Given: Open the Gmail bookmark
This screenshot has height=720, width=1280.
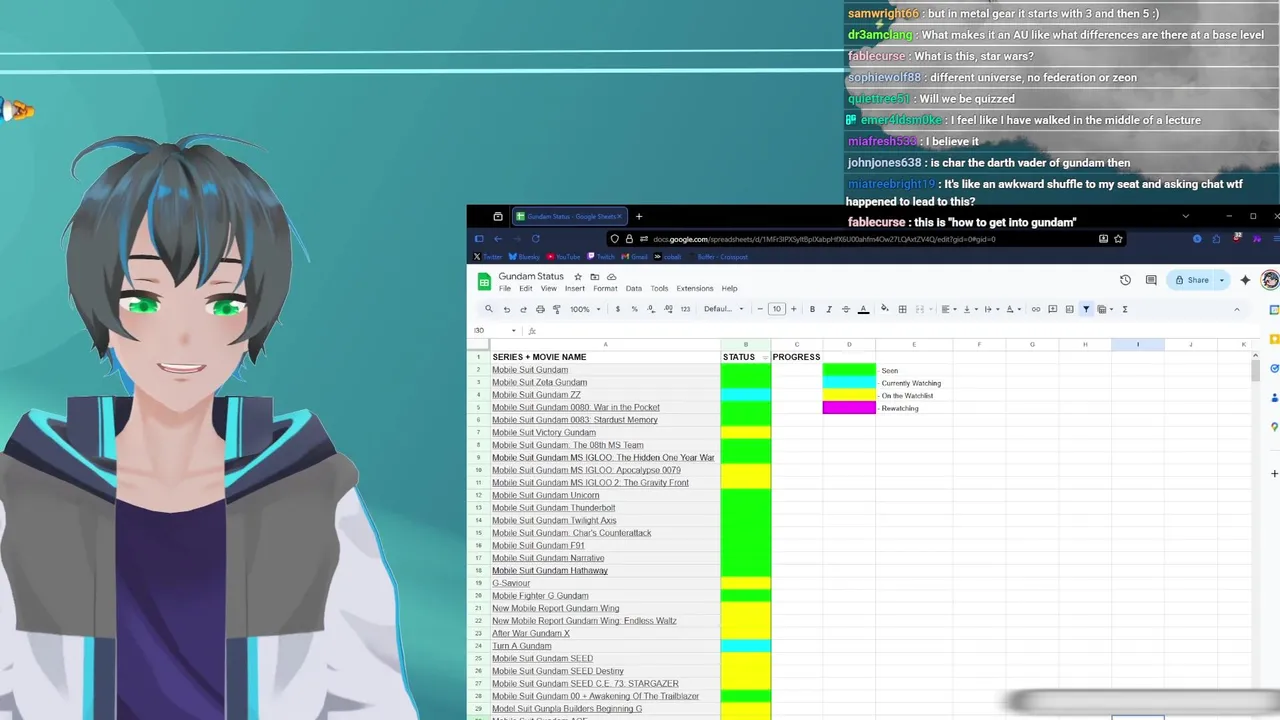Looking at the screenshot, I should 634,257.
